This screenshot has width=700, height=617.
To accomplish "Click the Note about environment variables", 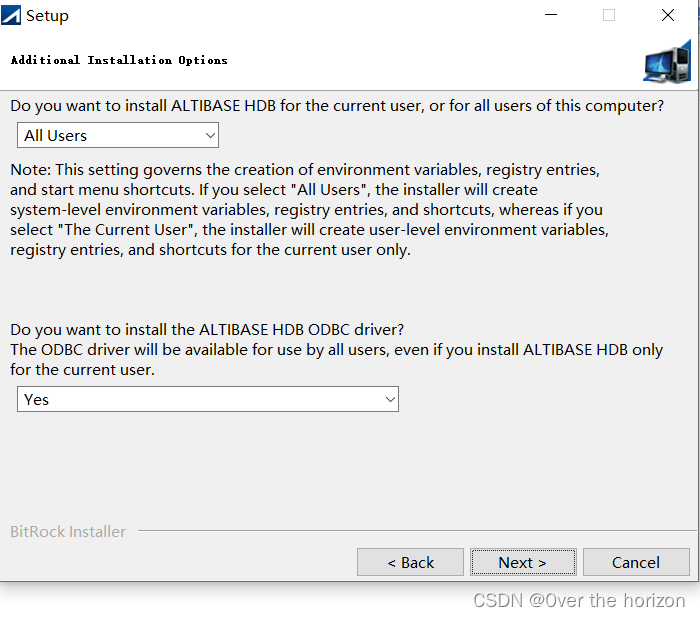I will click(x=309, y=209).
